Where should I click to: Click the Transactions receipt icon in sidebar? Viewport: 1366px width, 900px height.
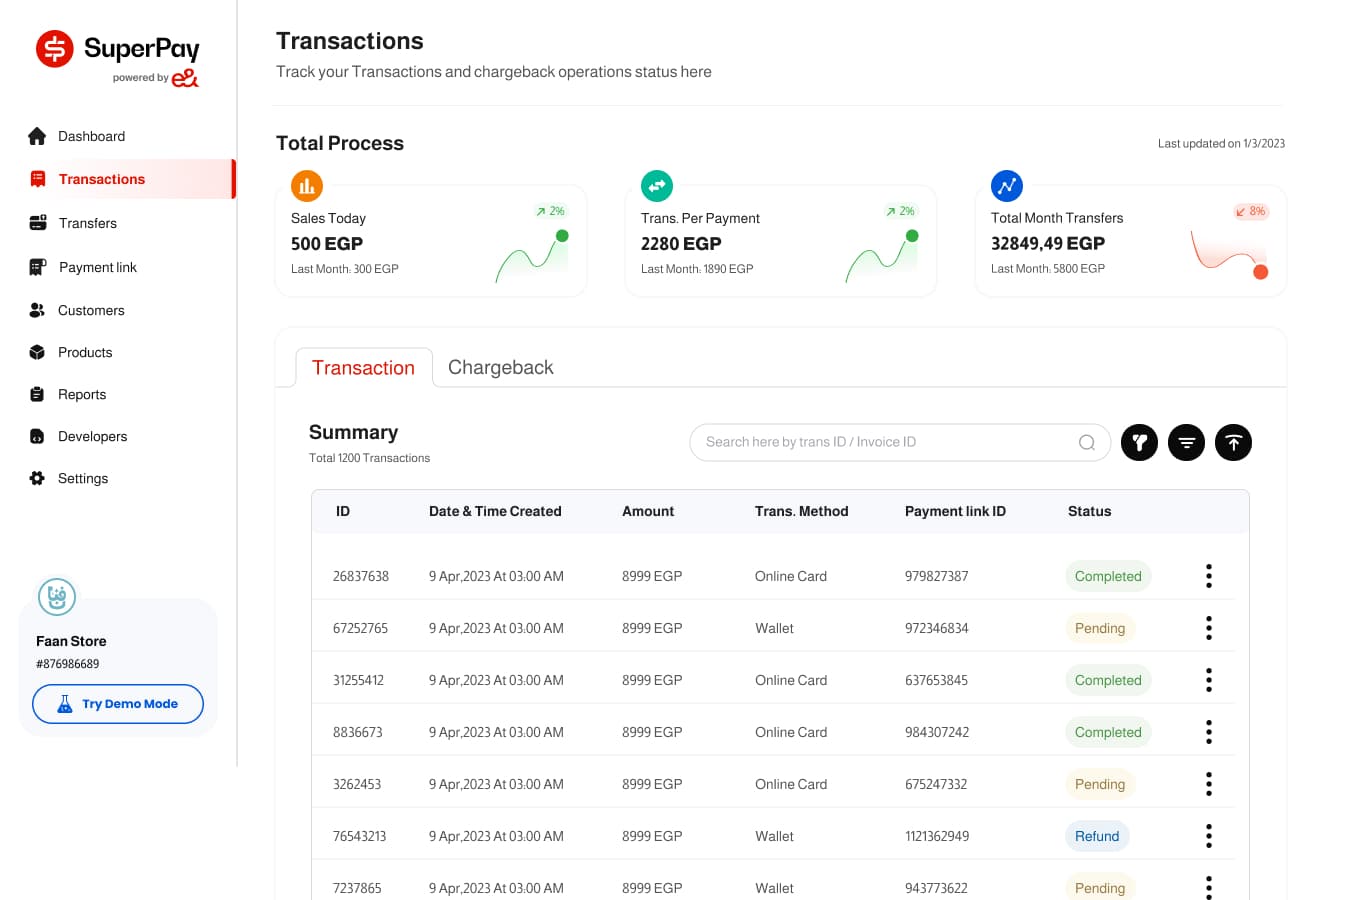click(x=38, y=179)
